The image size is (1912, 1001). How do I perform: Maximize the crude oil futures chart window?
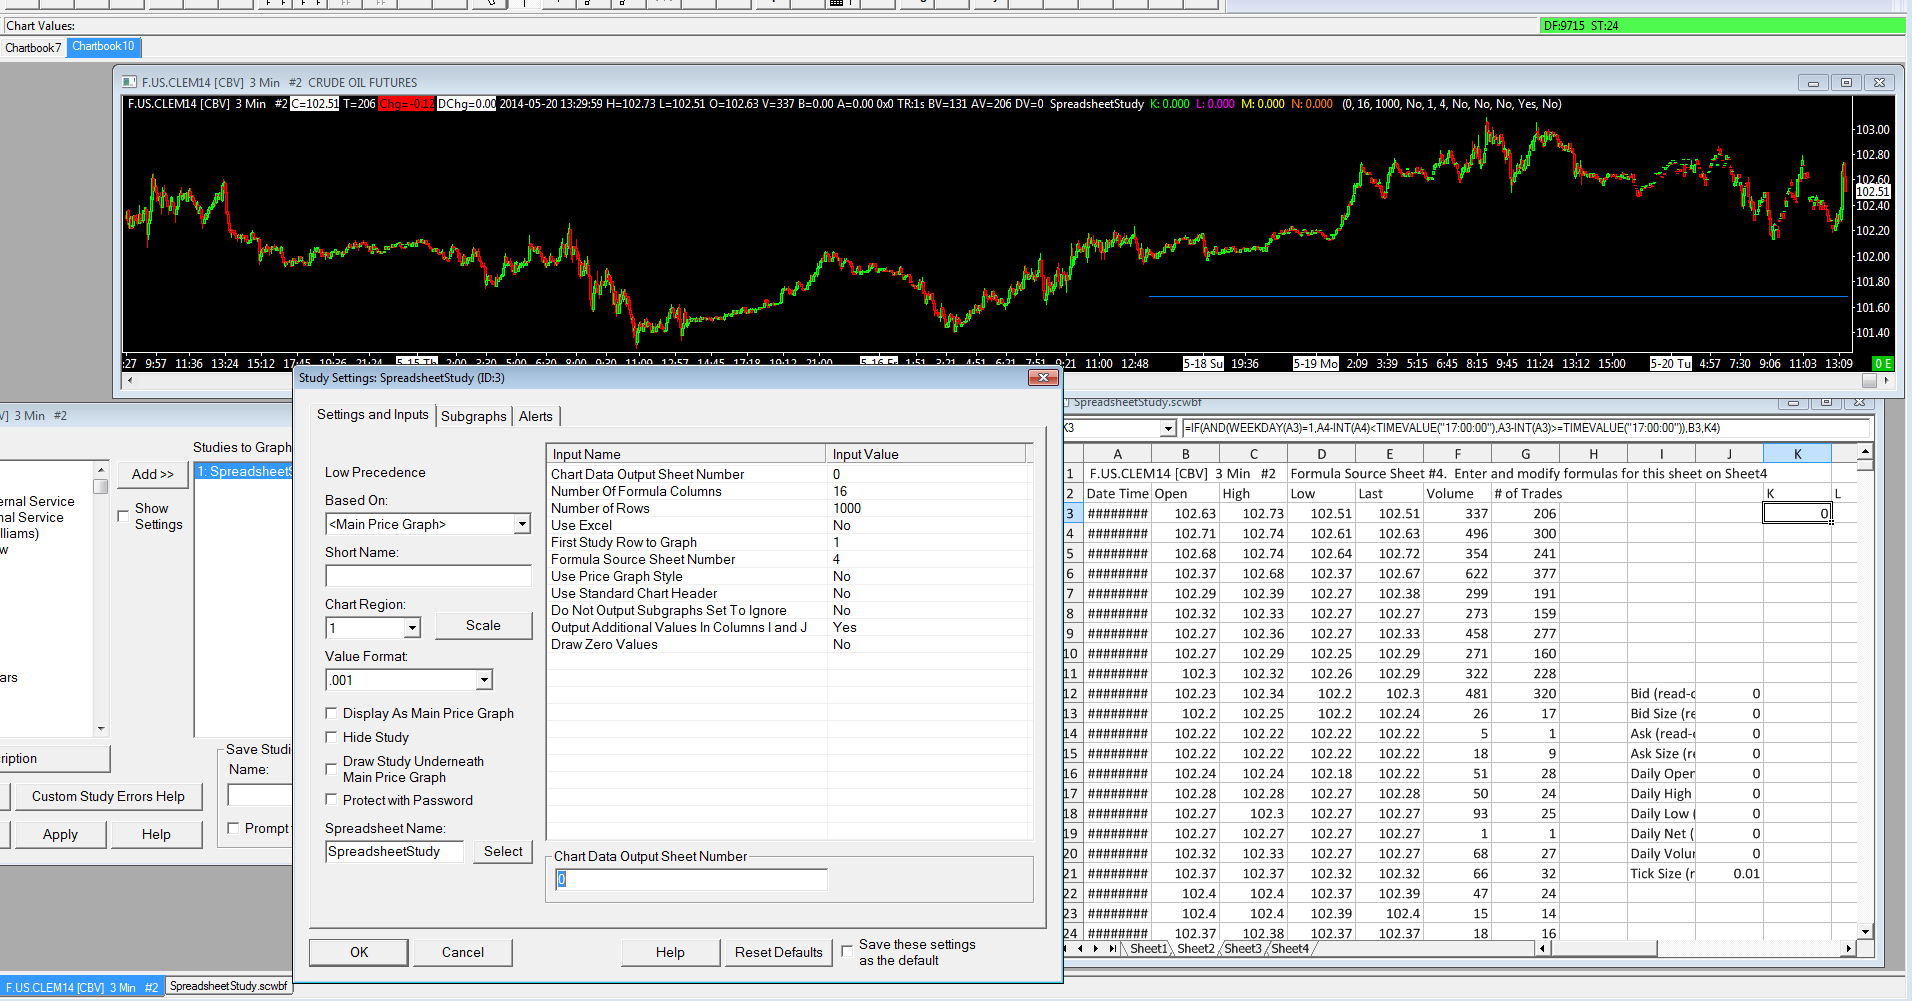(x=1846, y=82)
